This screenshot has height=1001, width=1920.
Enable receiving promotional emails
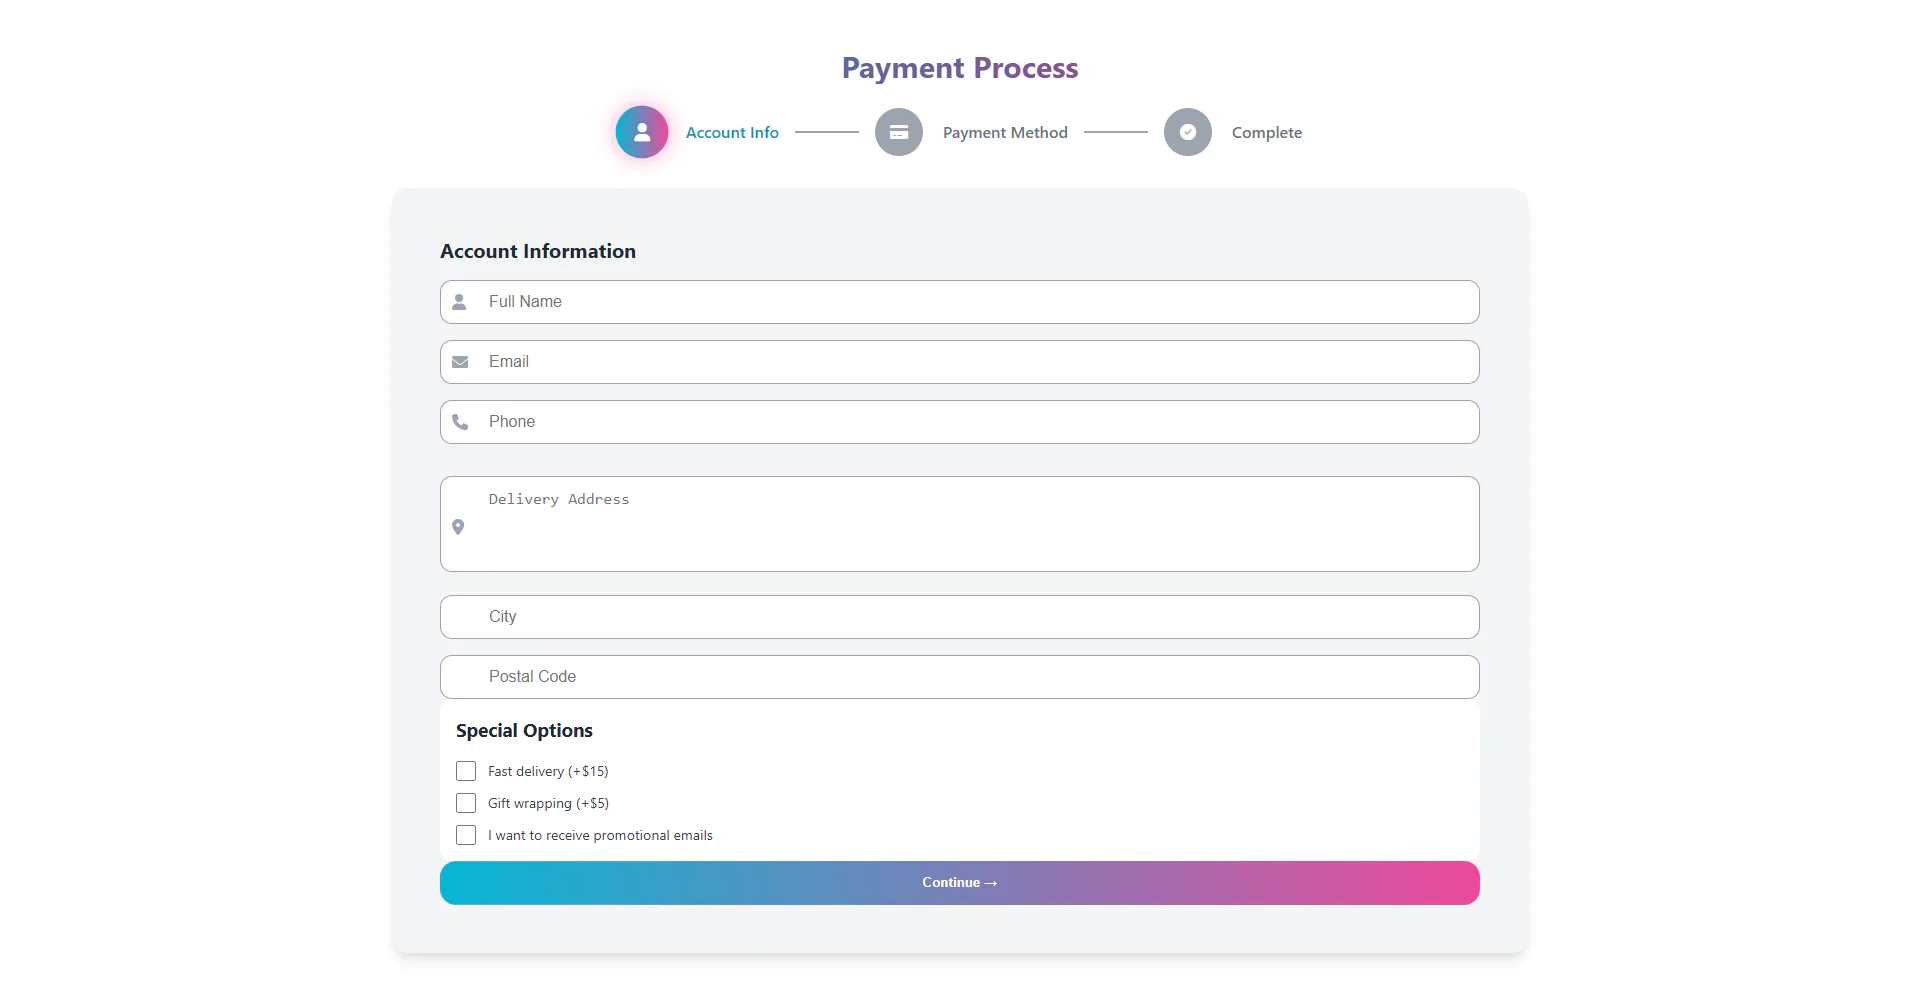click(x=465, y=835)
